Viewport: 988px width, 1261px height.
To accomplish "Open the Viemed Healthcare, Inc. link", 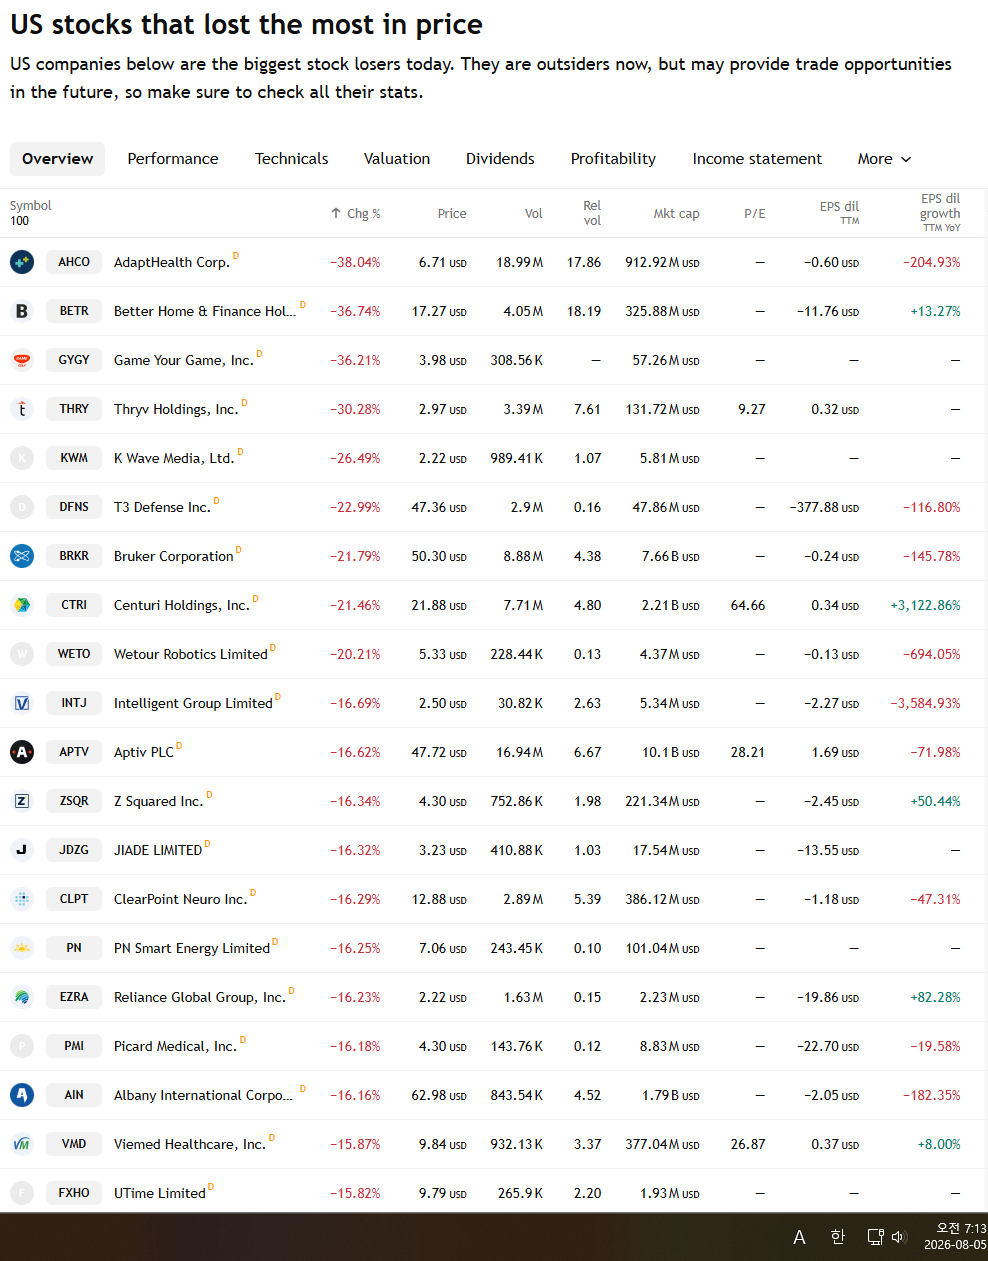I will tap(190, 1144).
